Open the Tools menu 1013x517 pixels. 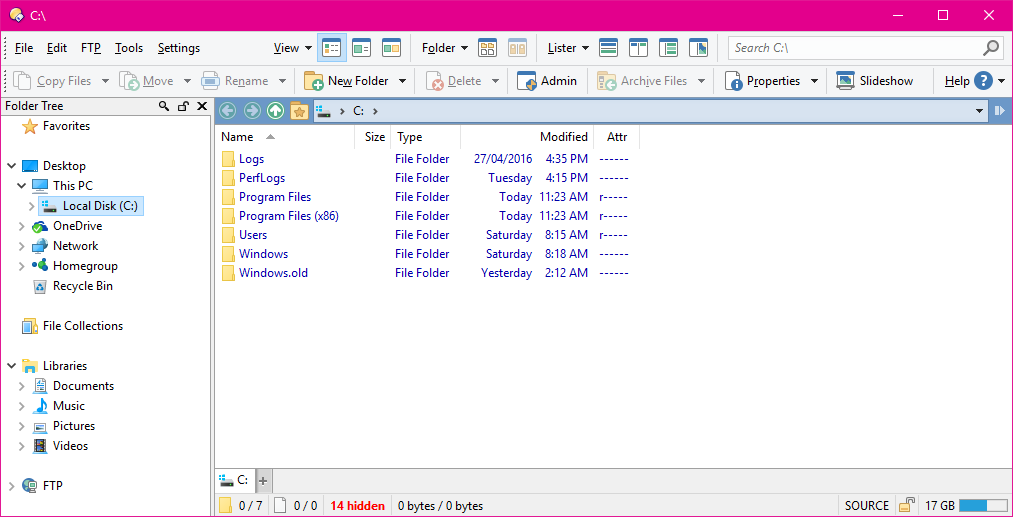click(129, 48)
